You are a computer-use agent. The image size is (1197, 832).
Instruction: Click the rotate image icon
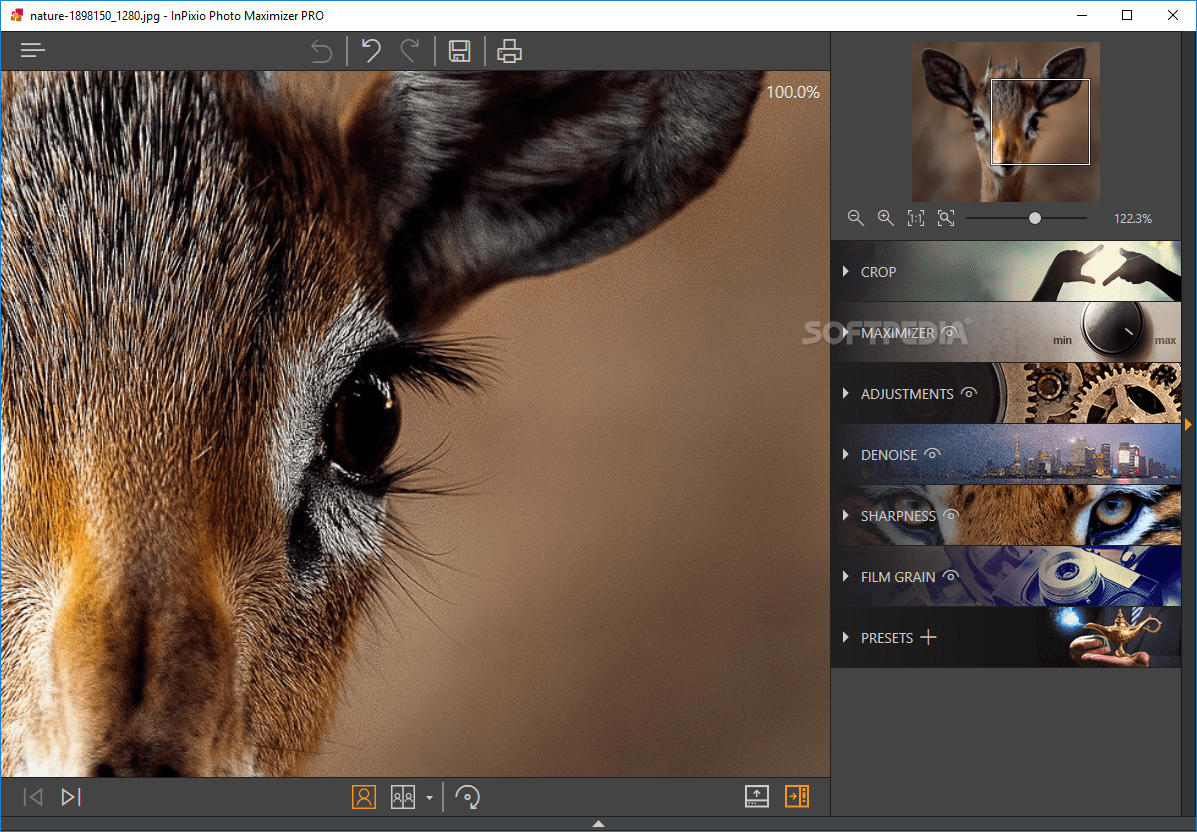coord(467,796)
